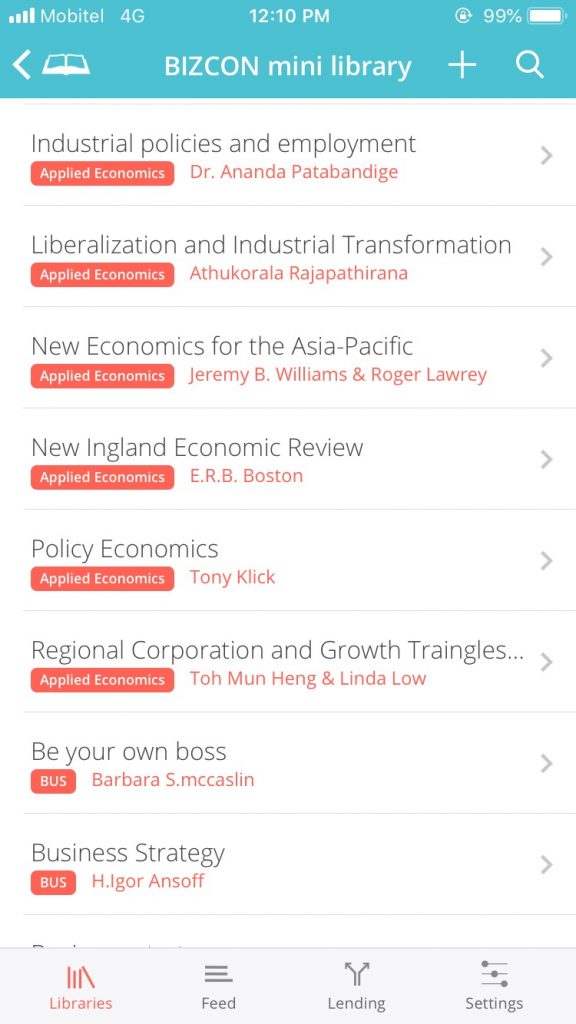Open the book library icon
The height and width of the screenshot is (1024, 576).
tap(66, 65)
